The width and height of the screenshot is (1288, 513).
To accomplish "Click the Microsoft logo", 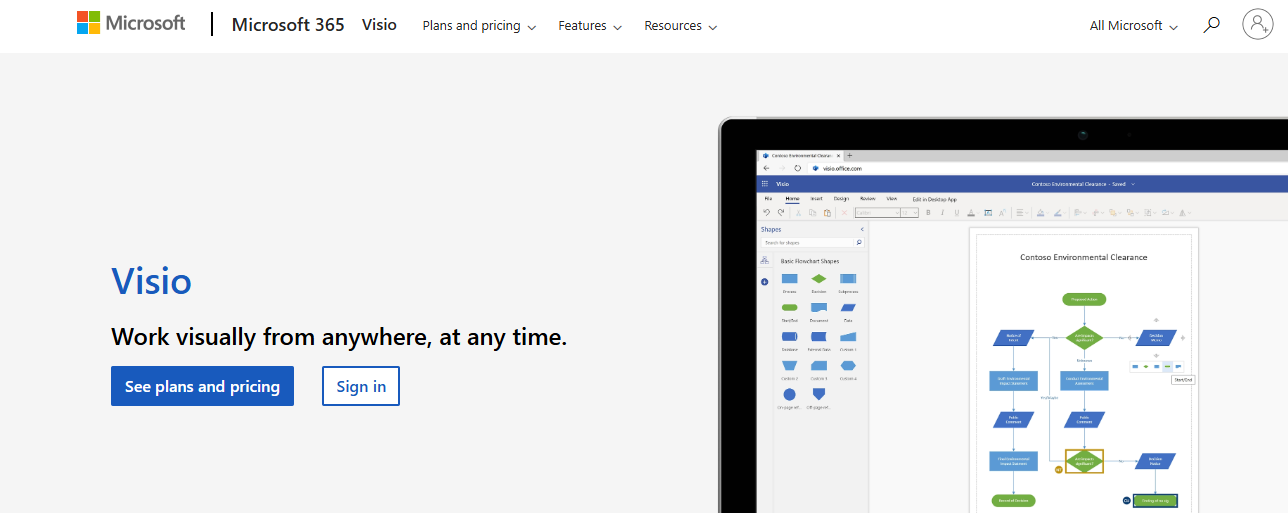I will pyautogui.click(x=131, y=23).
